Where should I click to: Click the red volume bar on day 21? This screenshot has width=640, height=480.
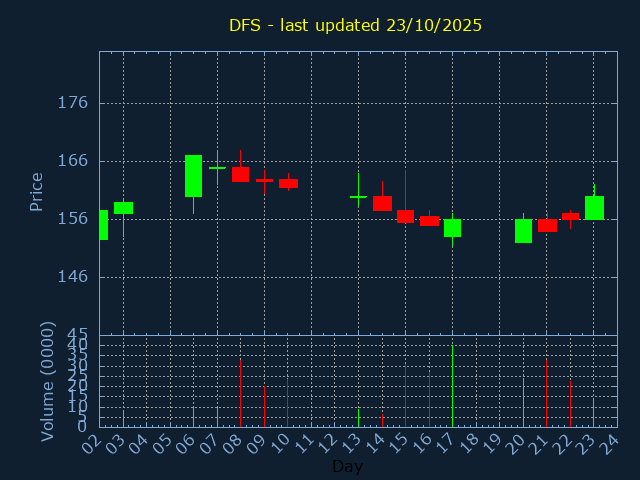[546, 393]
